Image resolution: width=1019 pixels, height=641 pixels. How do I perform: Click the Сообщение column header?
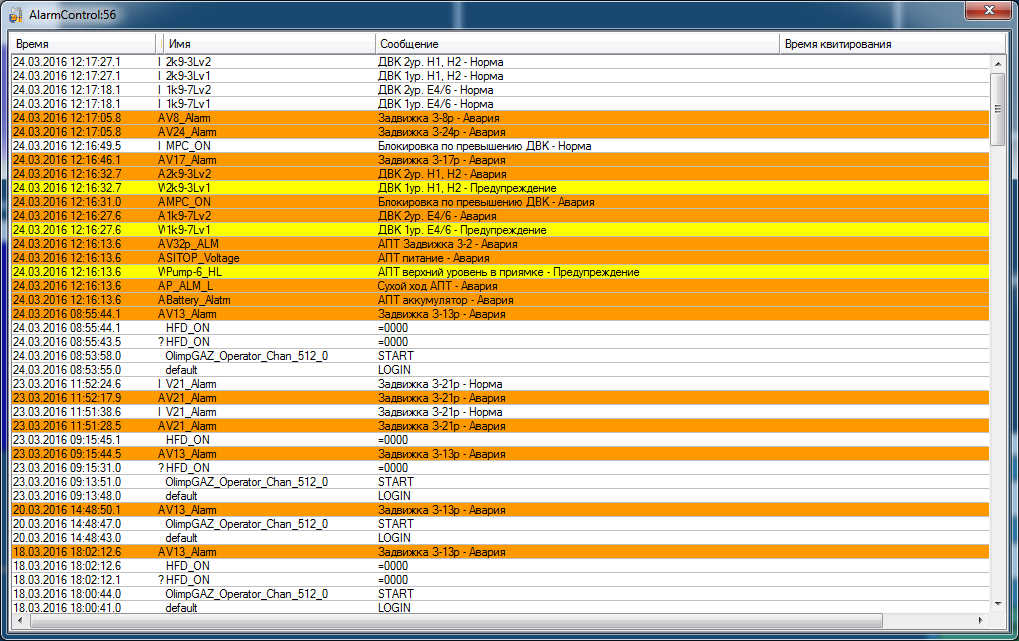[x=576, y=44]
